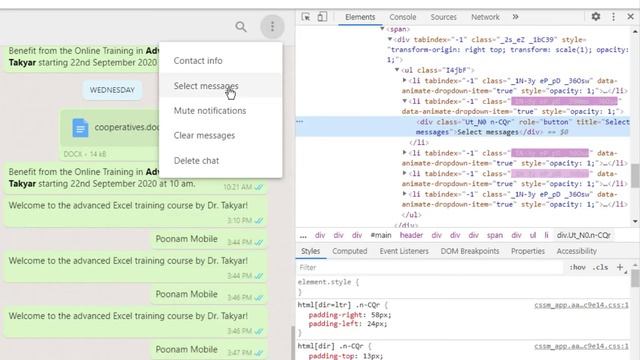The height and width of the screenshot is (360, 640).
Task: Expand the fifth li tabindex node
Action: (x=404, y=194)
